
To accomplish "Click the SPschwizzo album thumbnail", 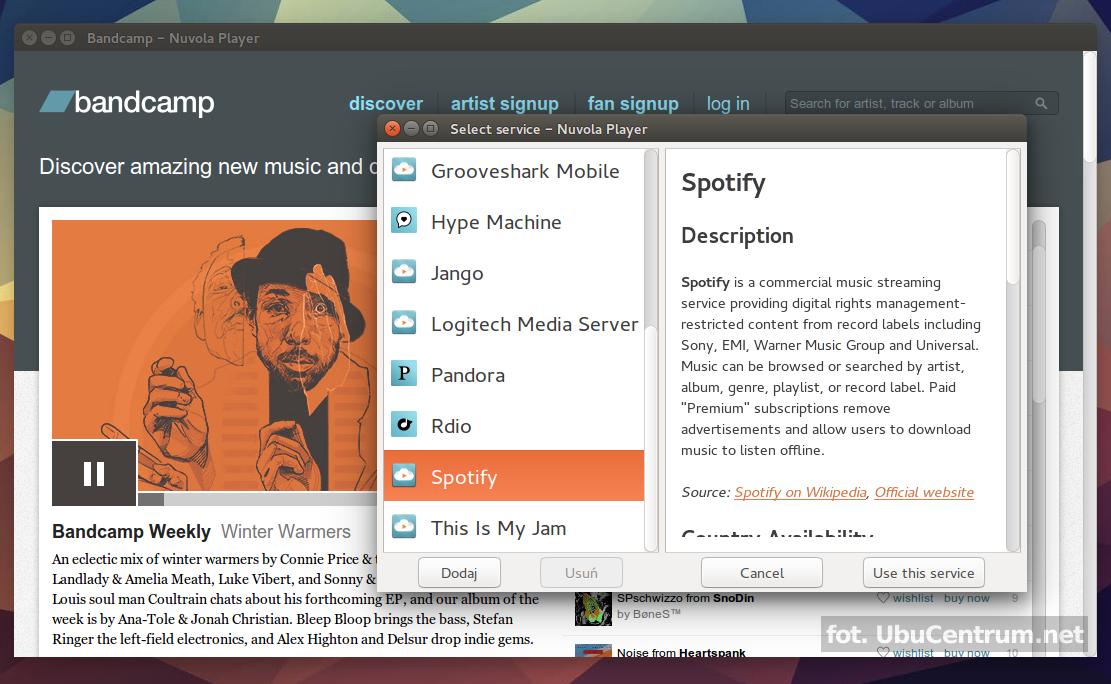I will (x=593, y=608).
